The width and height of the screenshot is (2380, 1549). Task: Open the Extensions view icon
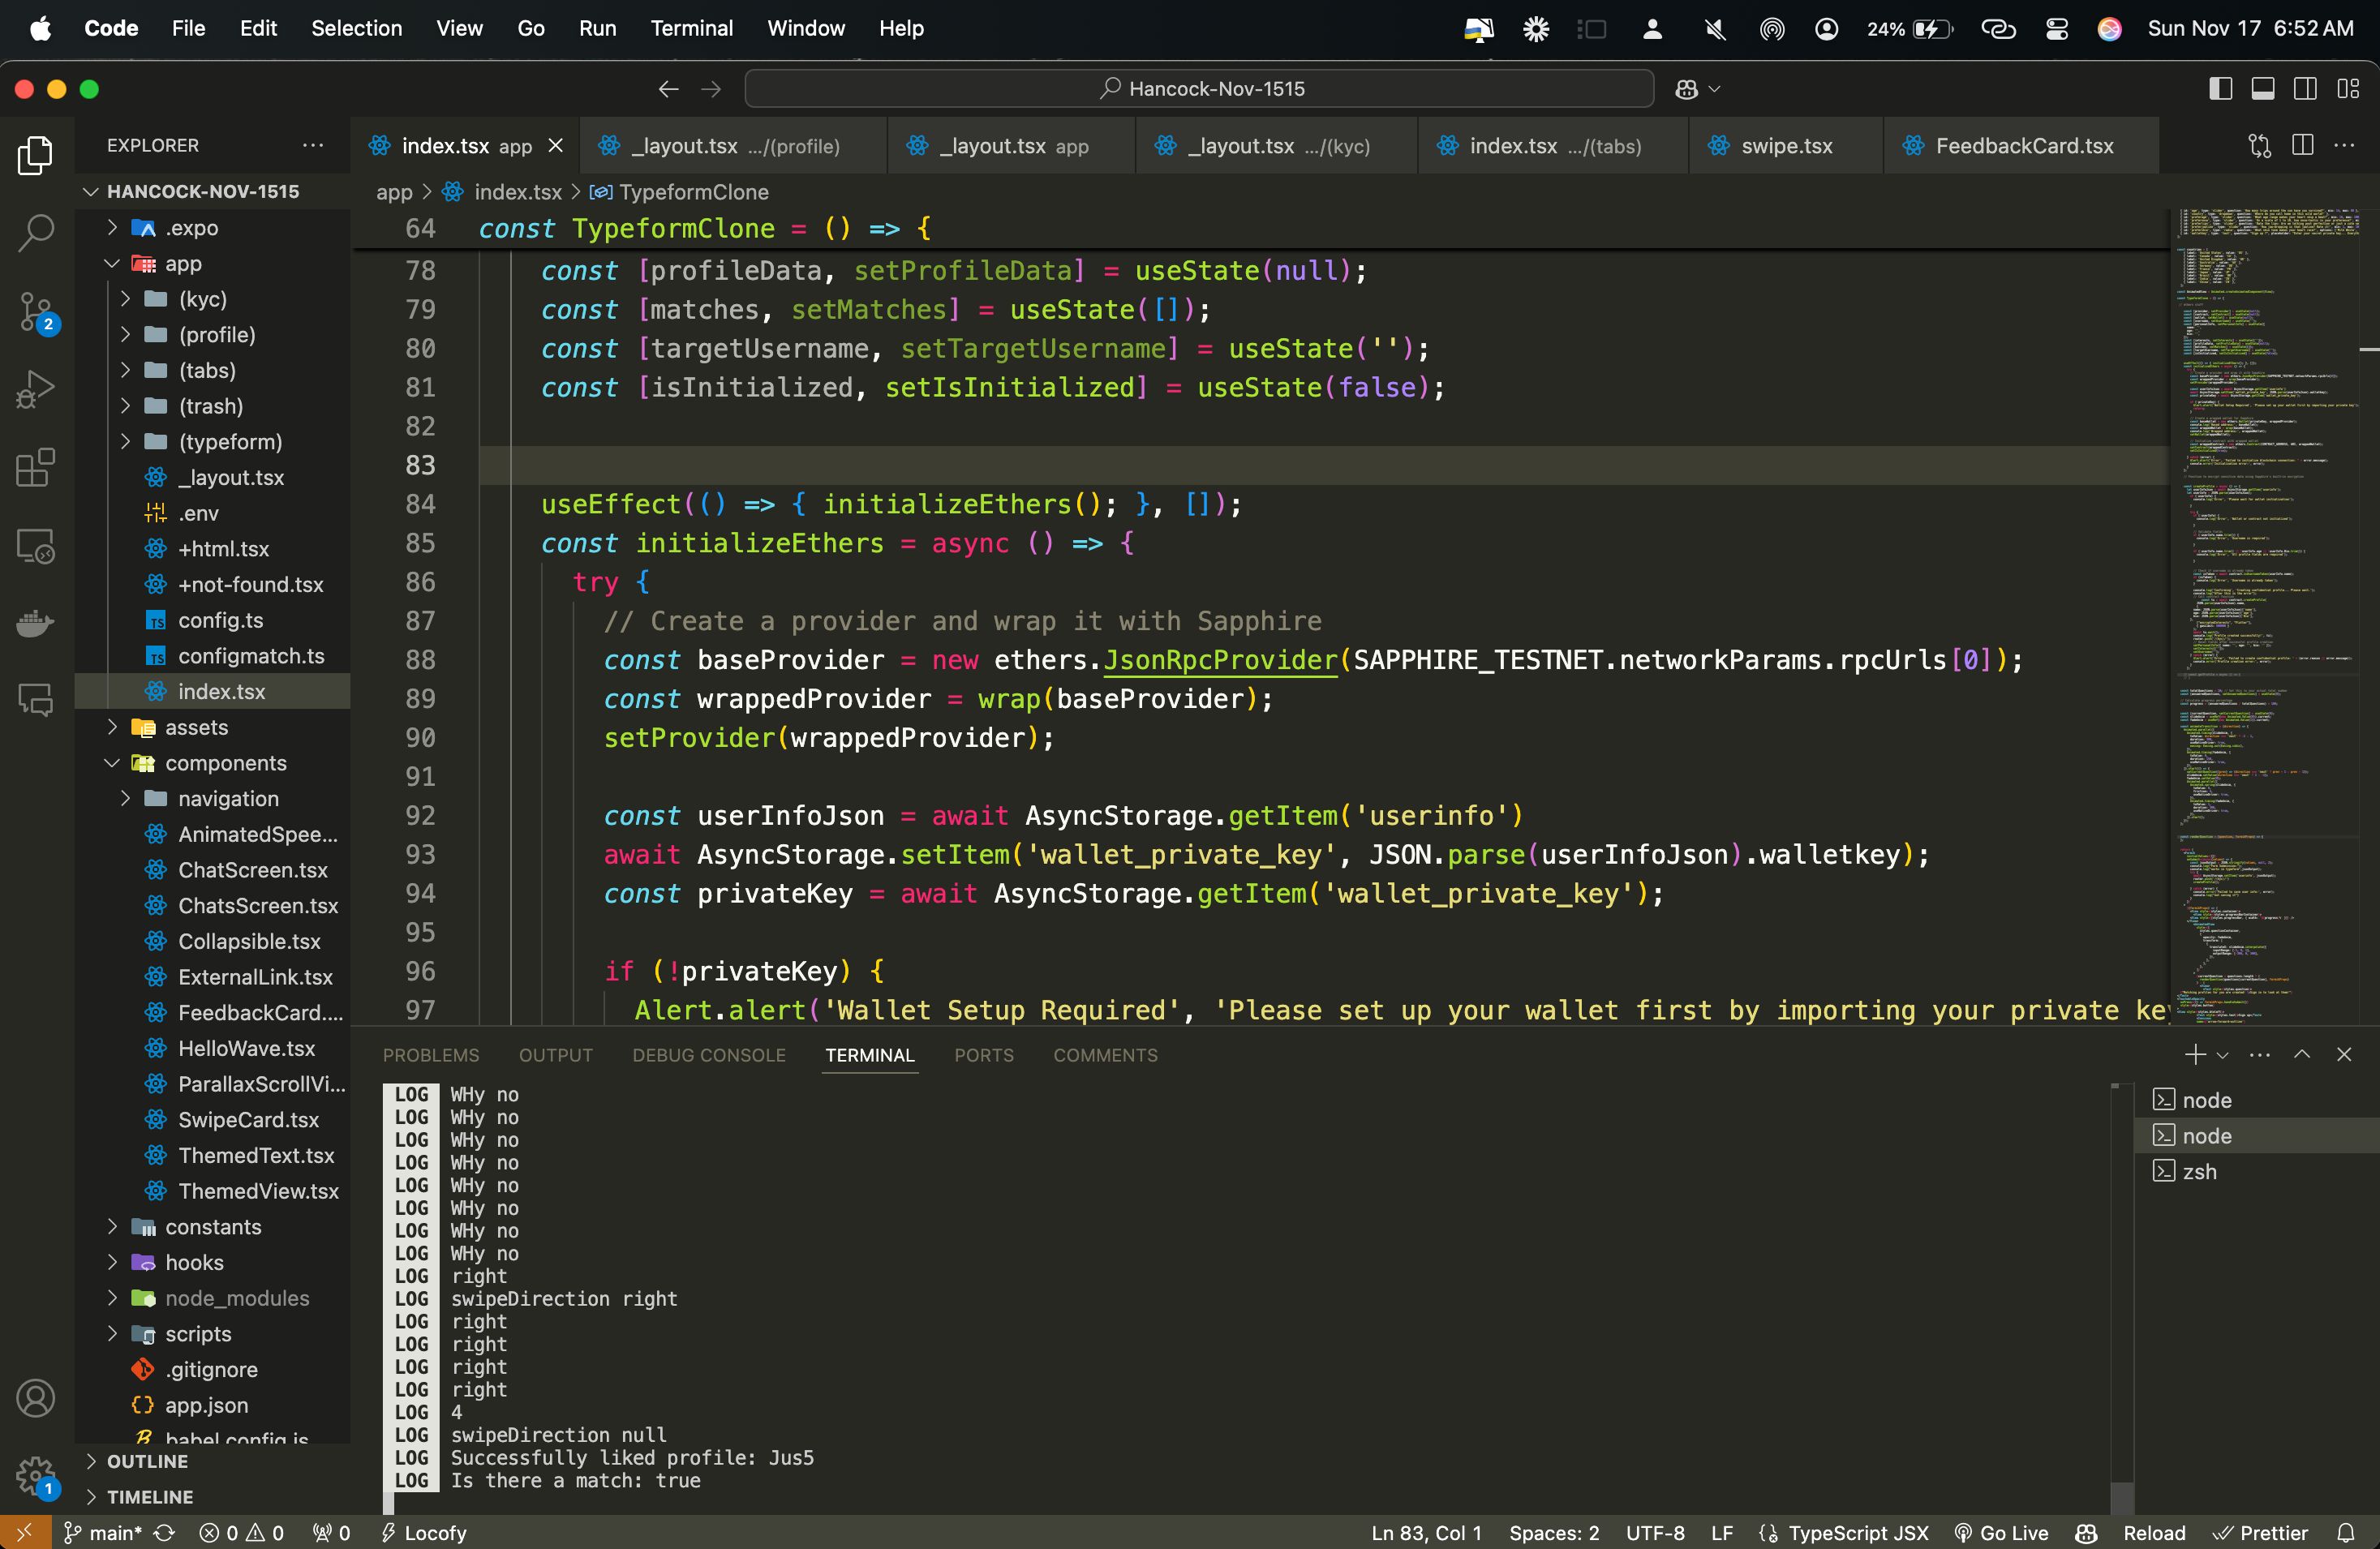click(x=36, y=467)
